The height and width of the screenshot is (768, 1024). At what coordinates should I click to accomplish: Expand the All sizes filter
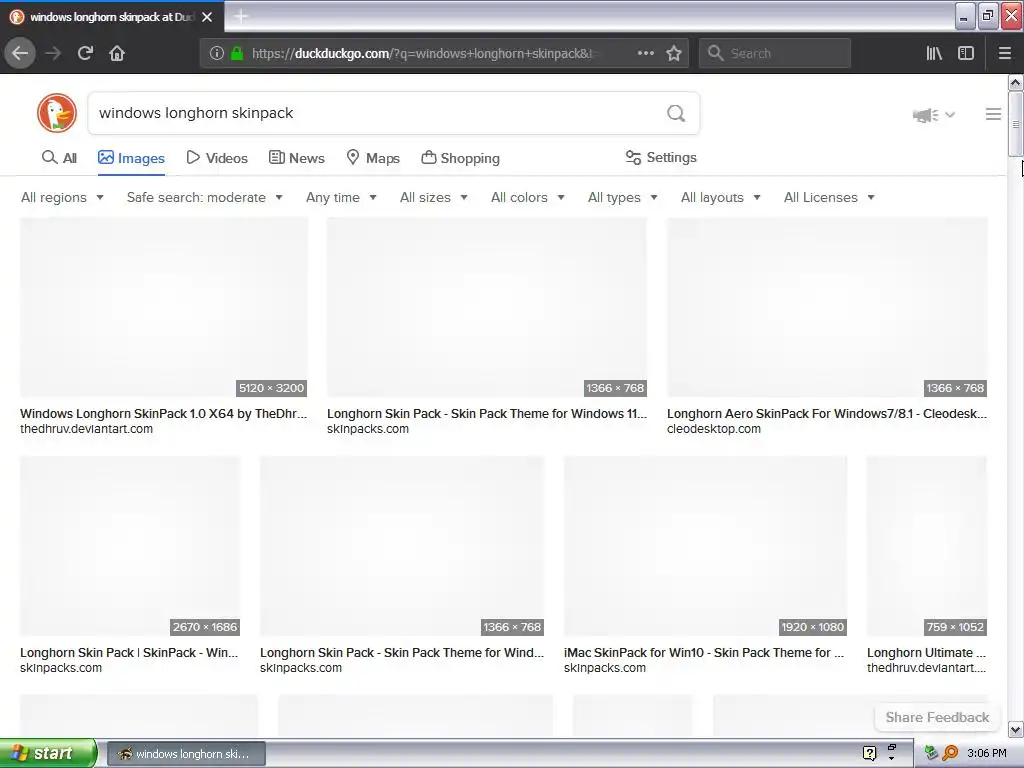pos(434,197)
